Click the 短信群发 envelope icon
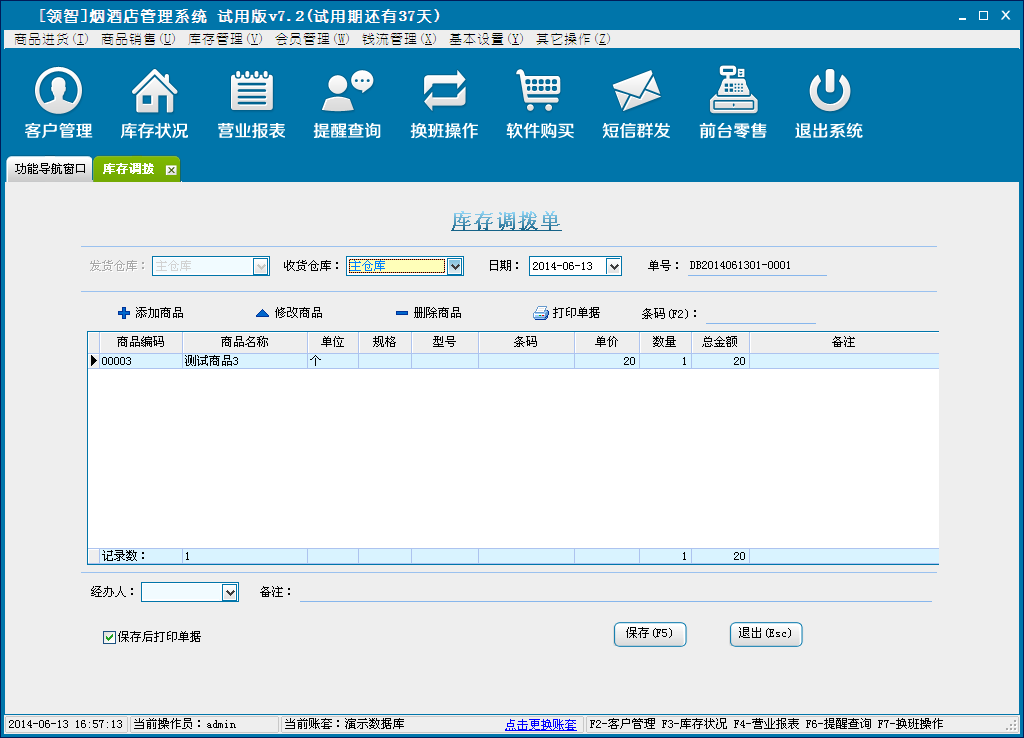The height and width of the screenshot is (738, 1024). (636, 93)
